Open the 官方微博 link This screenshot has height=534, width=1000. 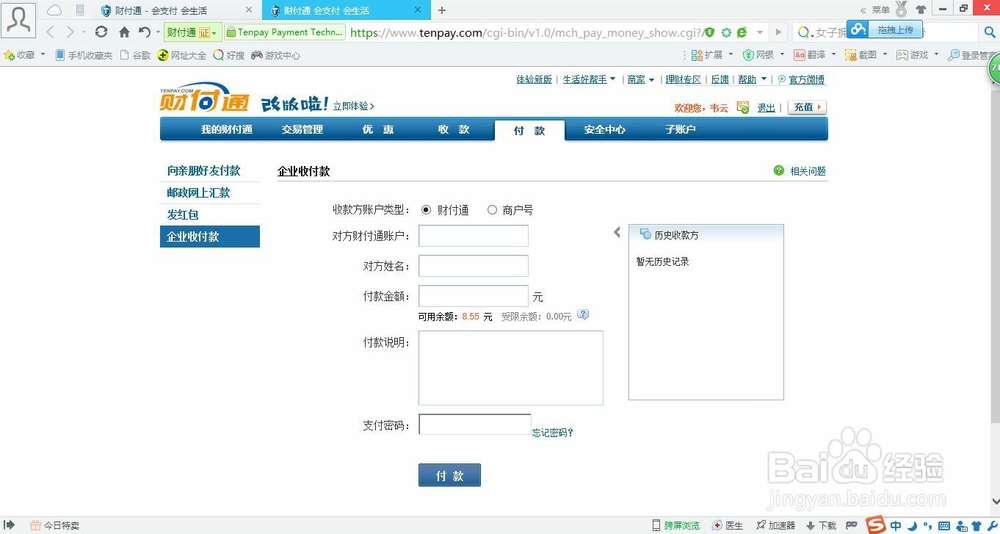[806, 80]
